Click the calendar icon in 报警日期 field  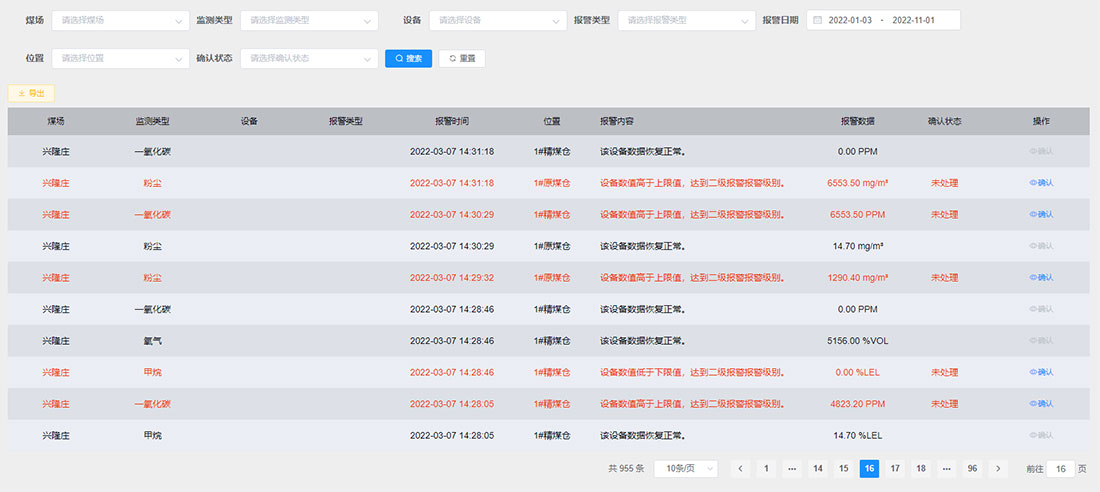coord(816,20)
